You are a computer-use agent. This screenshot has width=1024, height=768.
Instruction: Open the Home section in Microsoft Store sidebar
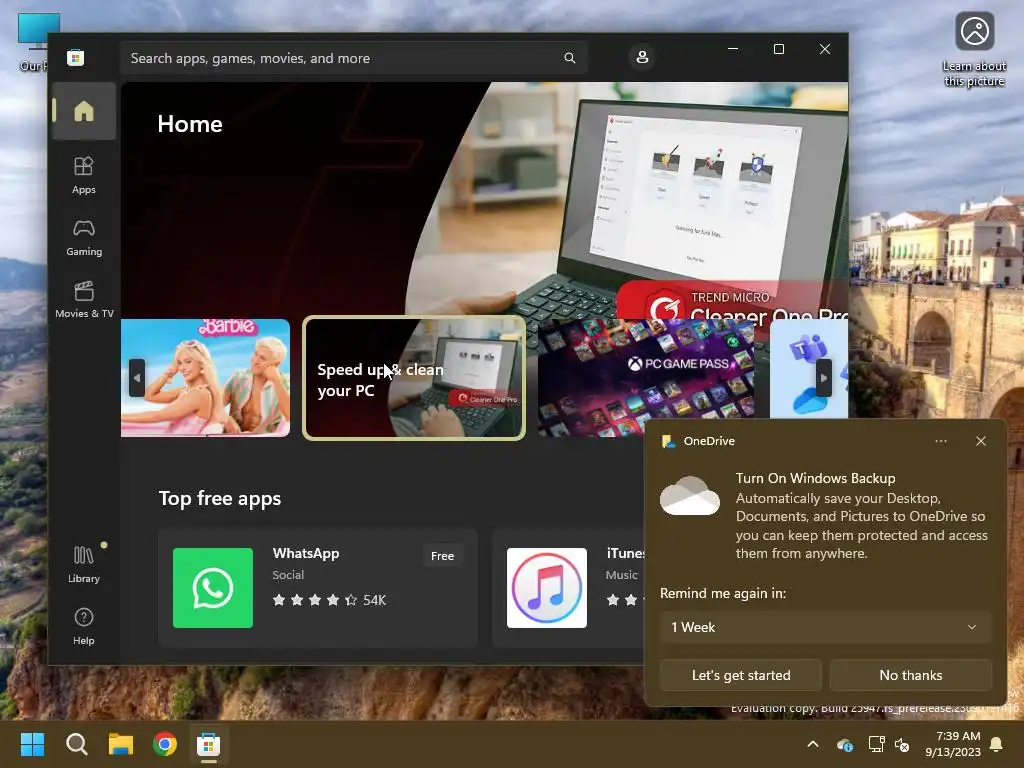[x=84, y=111]
